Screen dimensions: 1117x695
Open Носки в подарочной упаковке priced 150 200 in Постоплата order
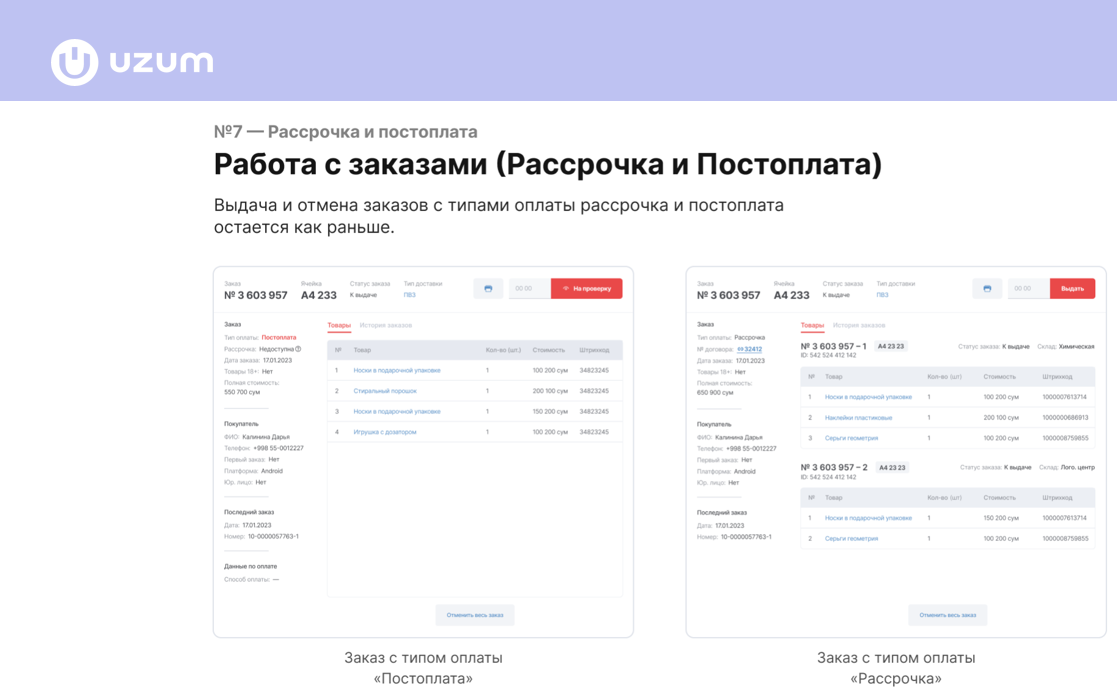(x=397, y=412)
